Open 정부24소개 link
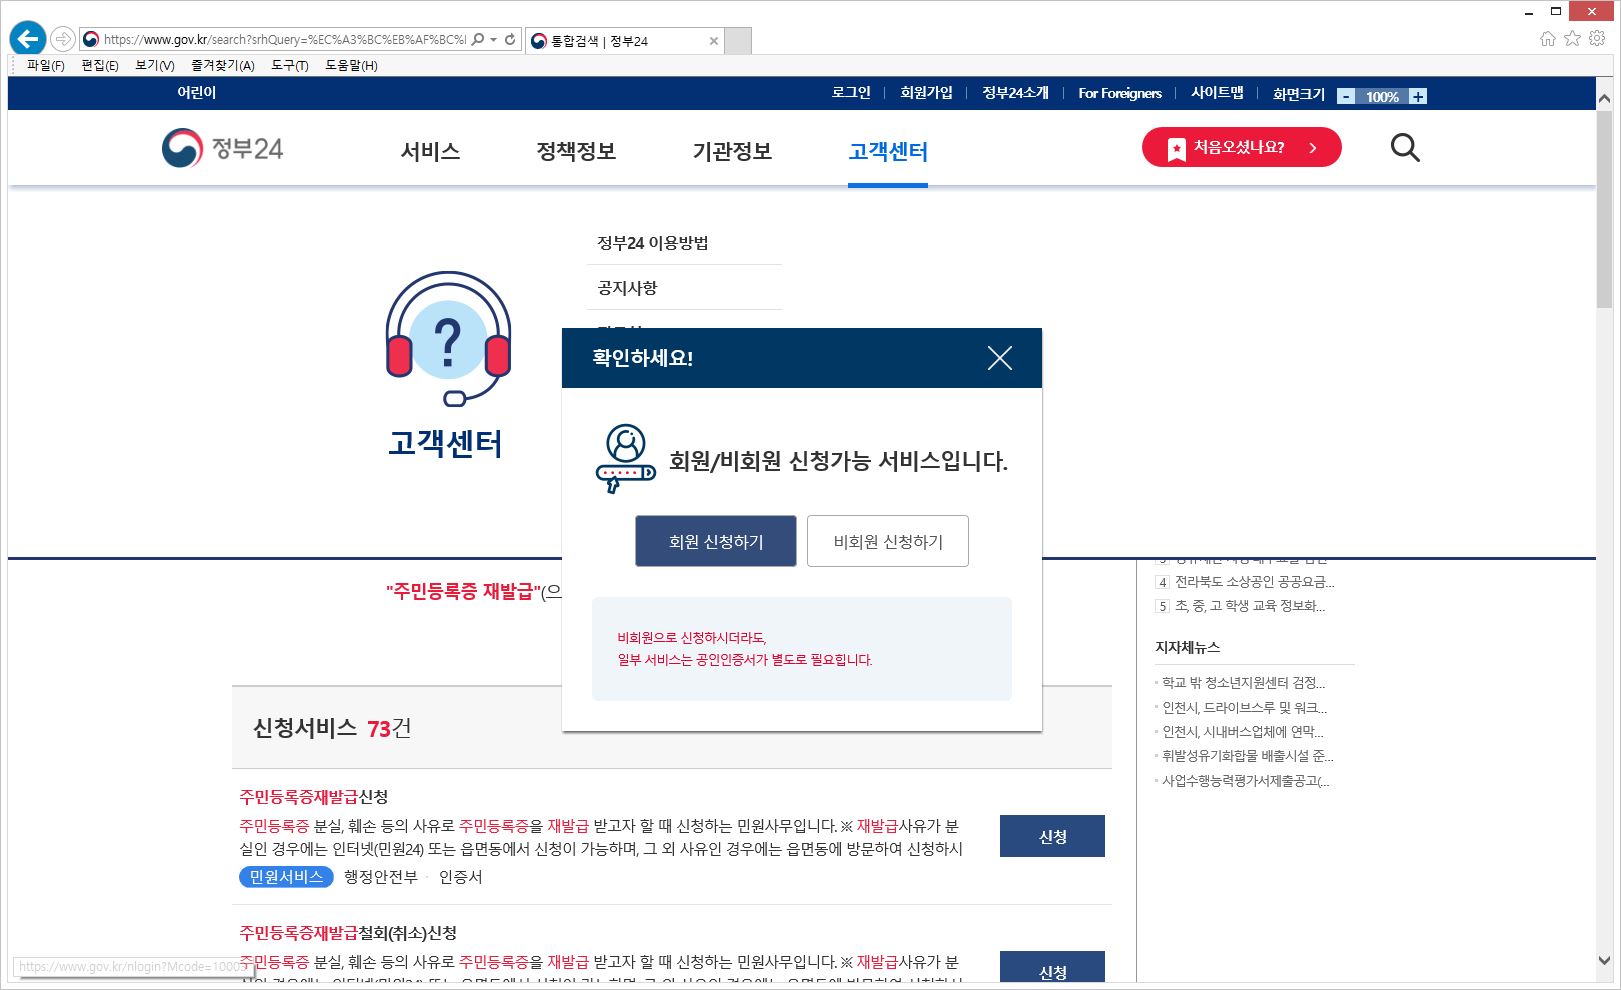 point(1015,93)
